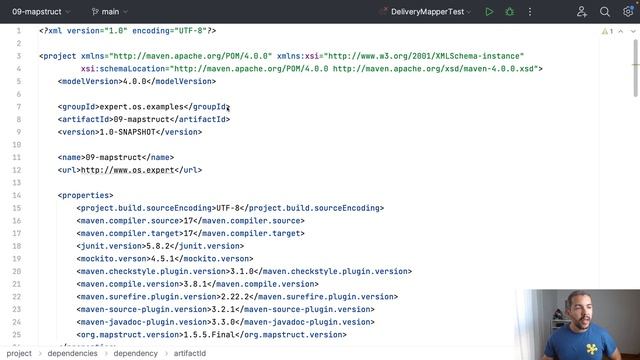Click the junit.version value 5.8.2
Image resolution: width=640 pixels, height=360 pixels.
tap(158, 246)
